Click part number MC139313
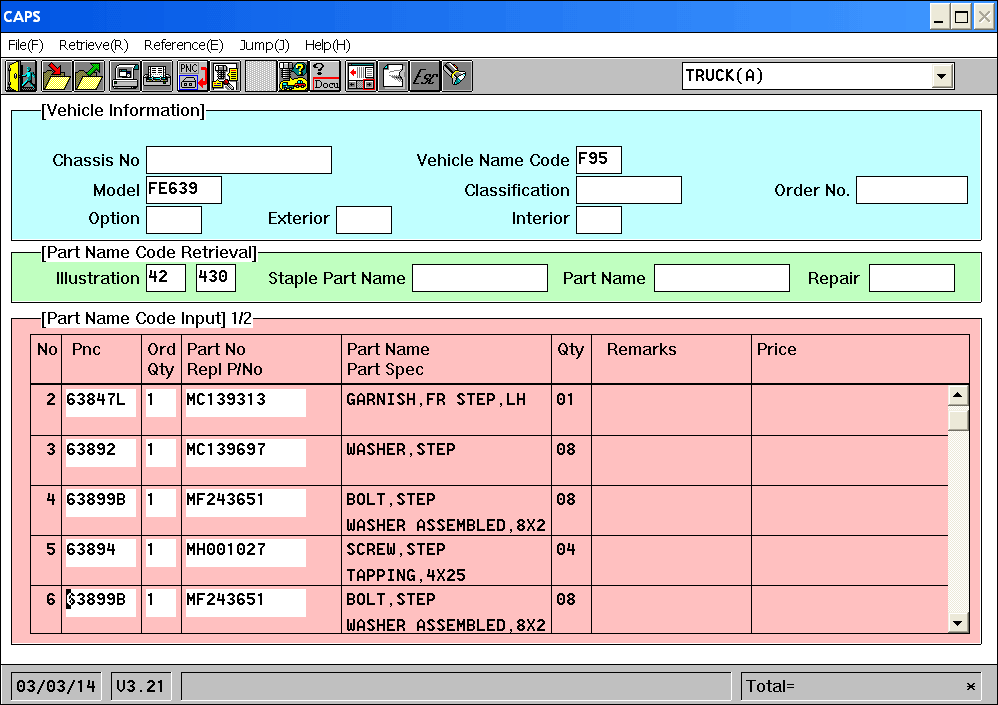998x705 pixels. 246,402
